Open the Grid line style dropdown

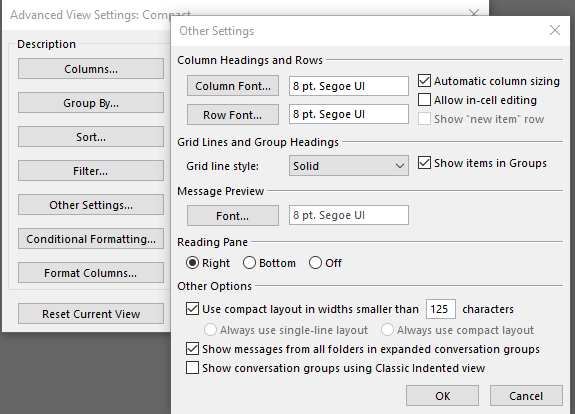coord(349,166)
